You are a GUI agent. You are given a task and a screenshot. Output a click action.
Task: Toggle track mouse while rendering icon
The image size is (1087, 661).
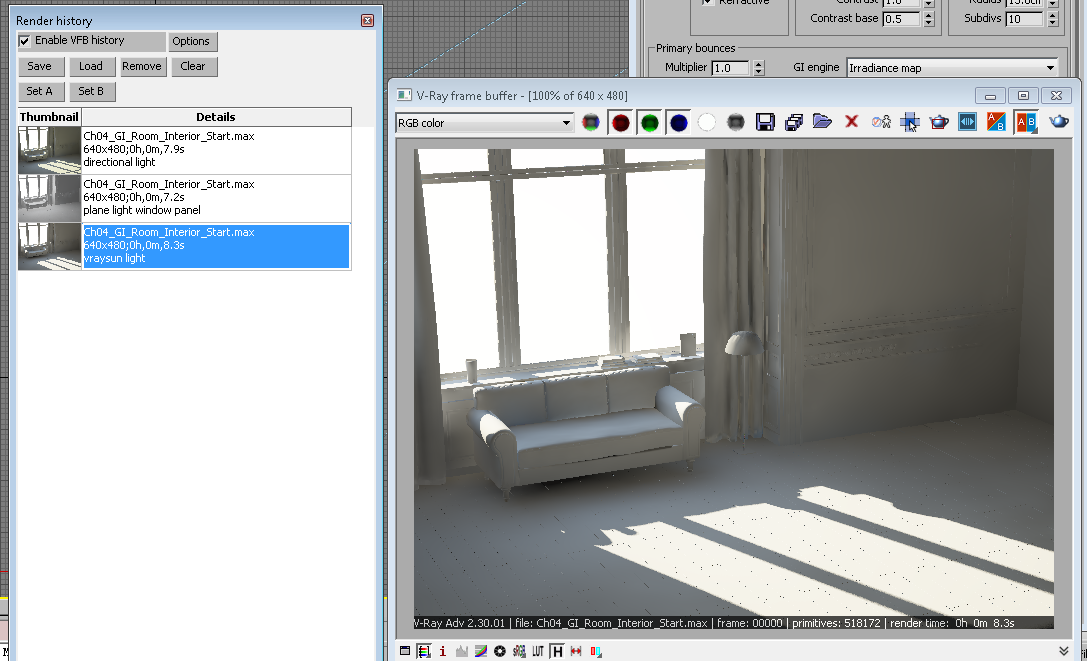click(910, 123)
